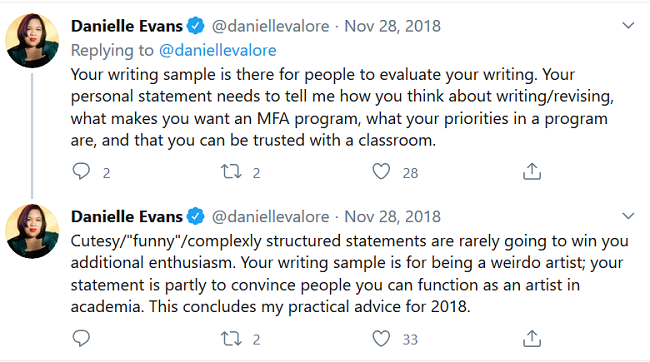This screenshot has width=650, height=362.
Task: Click the @daniellevalore handle on second tweet
Action: (271, 216)
